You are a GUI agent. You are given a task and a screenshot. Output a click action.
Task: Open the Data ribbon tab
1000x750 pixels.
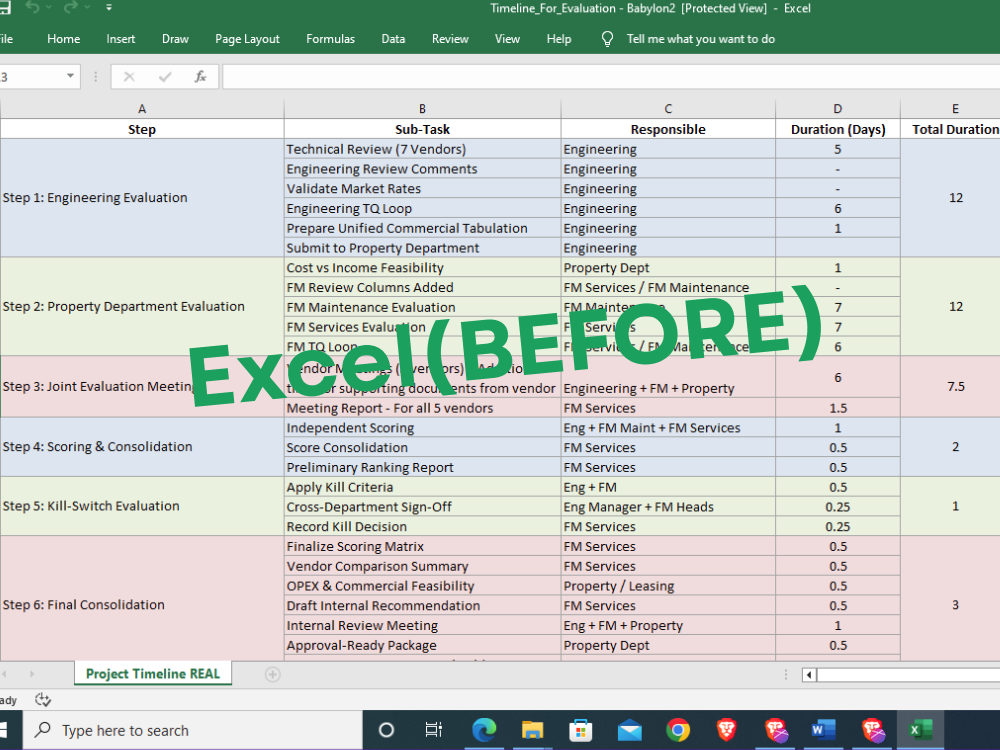click(x=393, y=39)
